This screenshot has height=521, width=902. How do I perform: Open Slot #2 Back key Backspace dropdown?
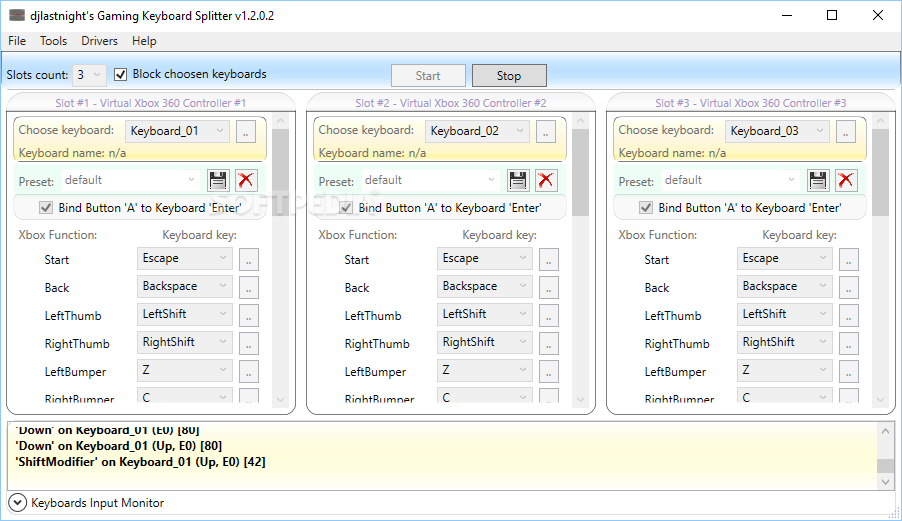484,286
